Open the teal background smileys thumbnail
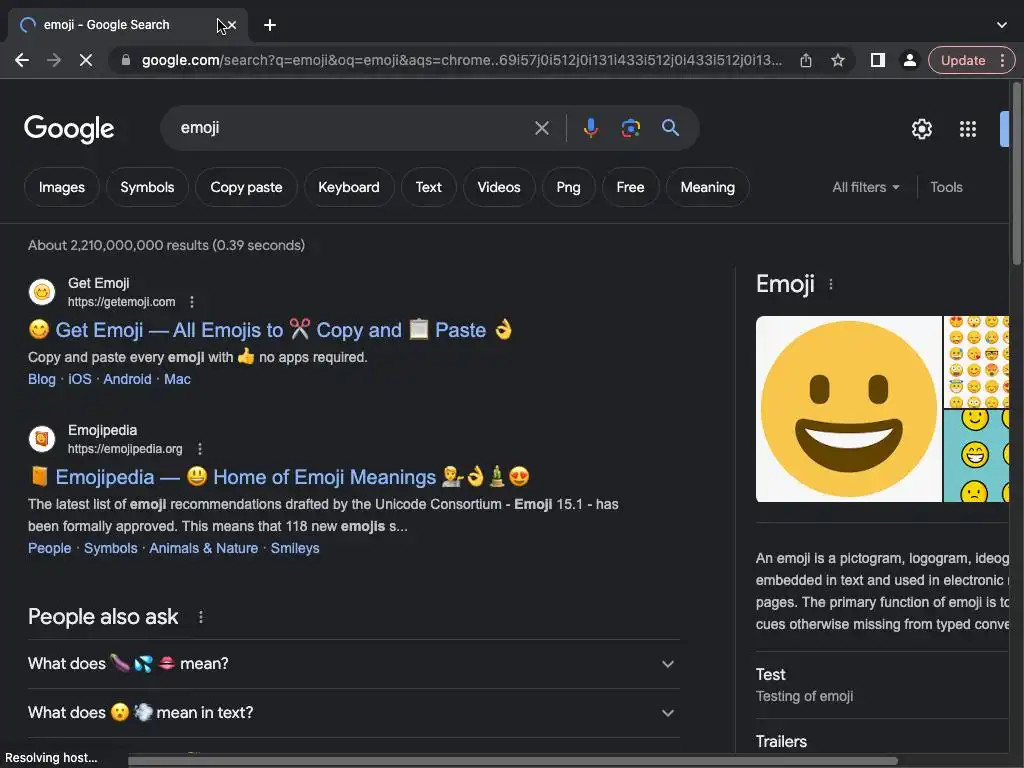The width and height of the screenshot is (1024, 768). click(x=976, y=456)
